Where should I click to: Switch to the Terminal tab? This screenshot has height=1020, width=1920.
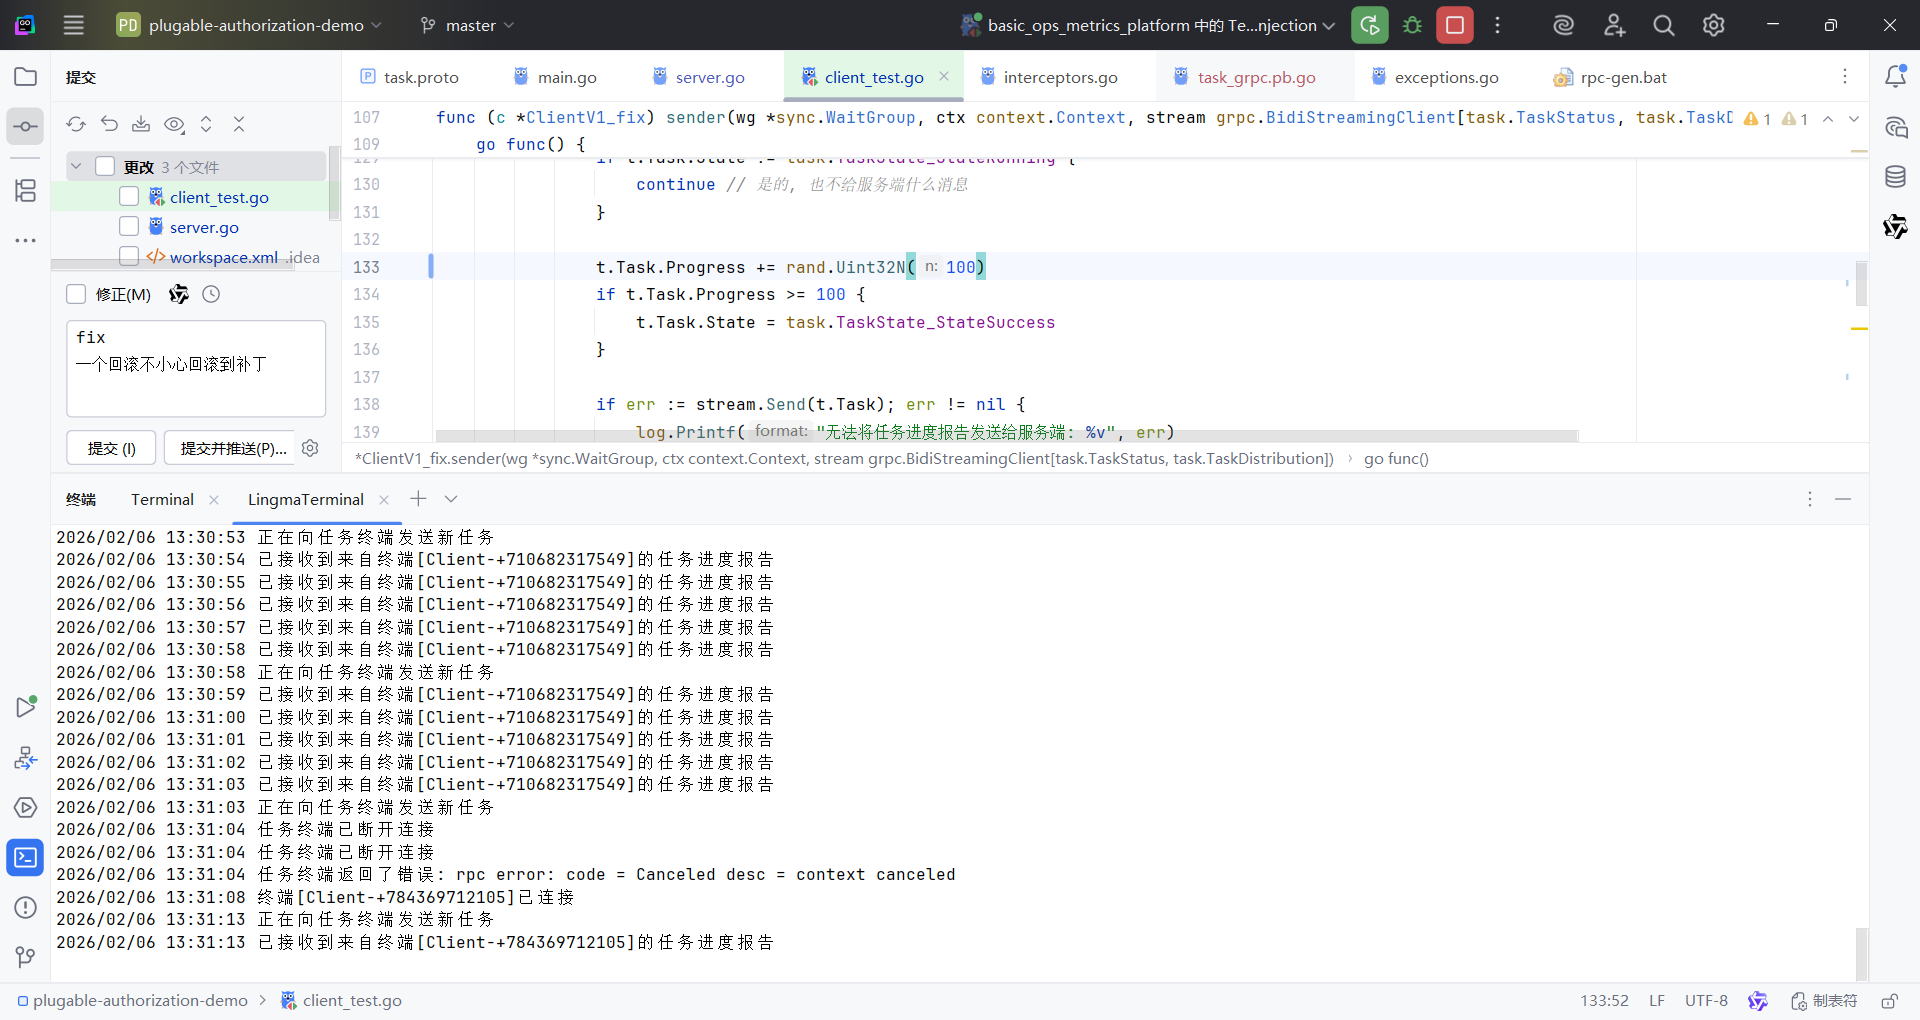point(162,499)
